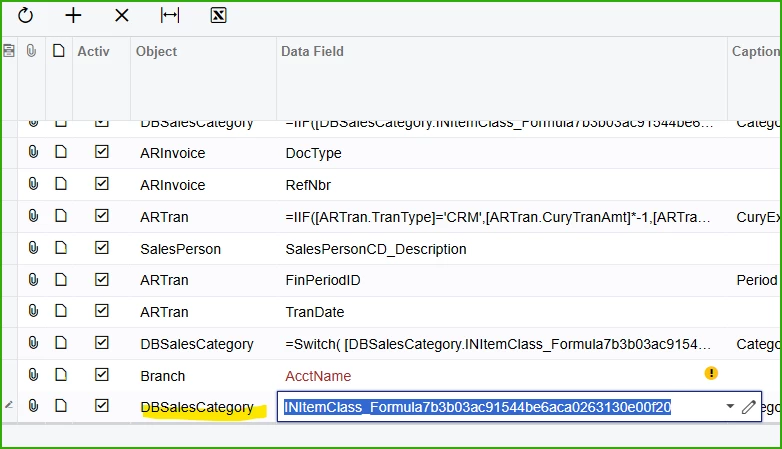Toggle Active checkbox for ARInvoice RefNbr
The image size is (782, 449).
tap(102, 184)
